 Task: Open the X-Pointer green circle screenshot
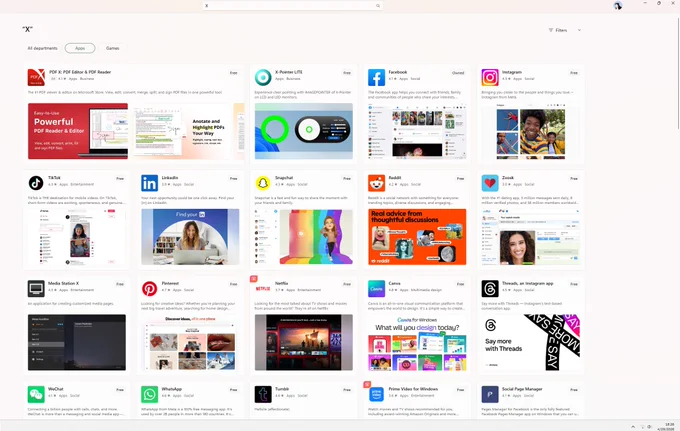304,131
